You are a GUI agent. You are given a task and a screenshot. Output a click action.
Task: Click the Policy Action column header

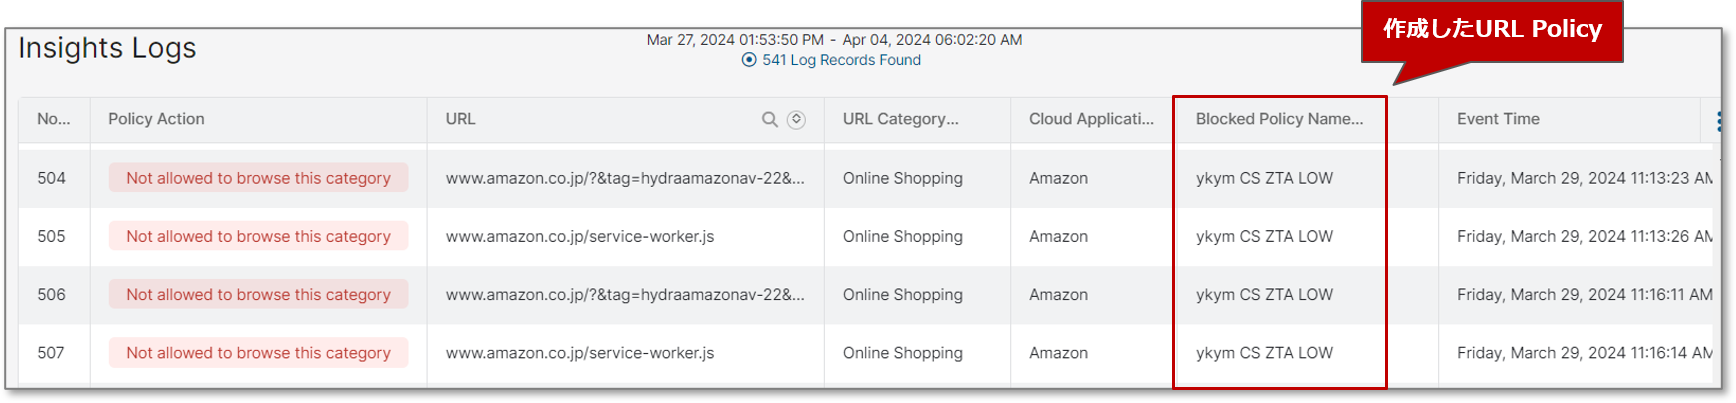point(156,119)
